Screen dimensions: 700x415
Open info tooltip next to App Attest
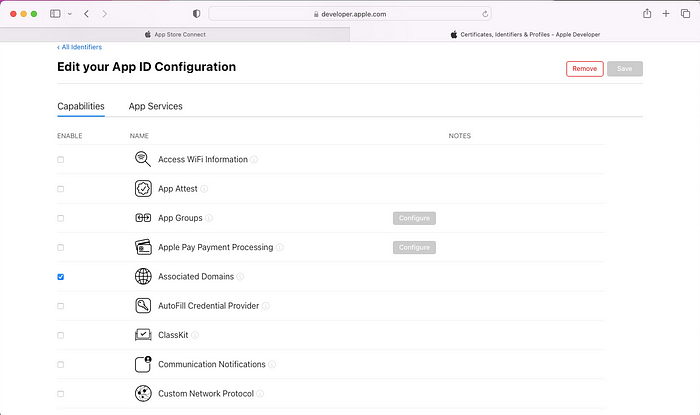tap(204, 189)
